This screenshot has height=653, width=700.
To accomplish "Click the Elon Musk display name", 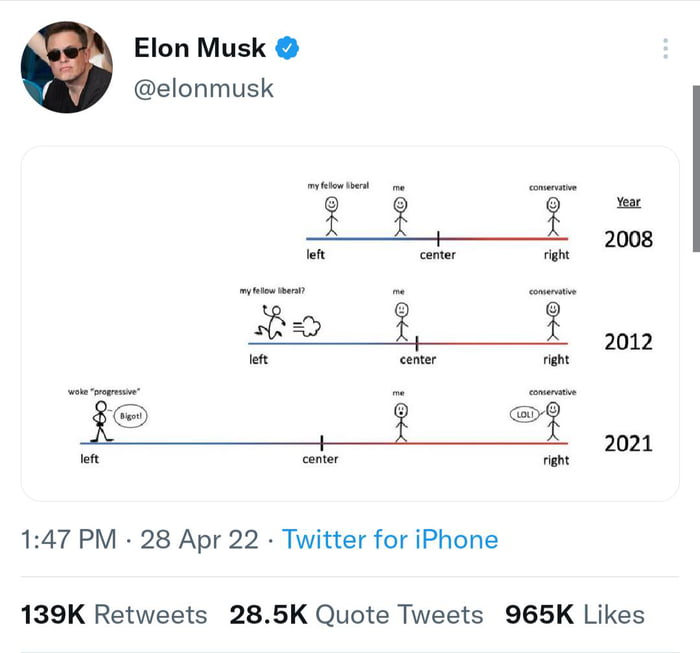I will coord(200,48).
